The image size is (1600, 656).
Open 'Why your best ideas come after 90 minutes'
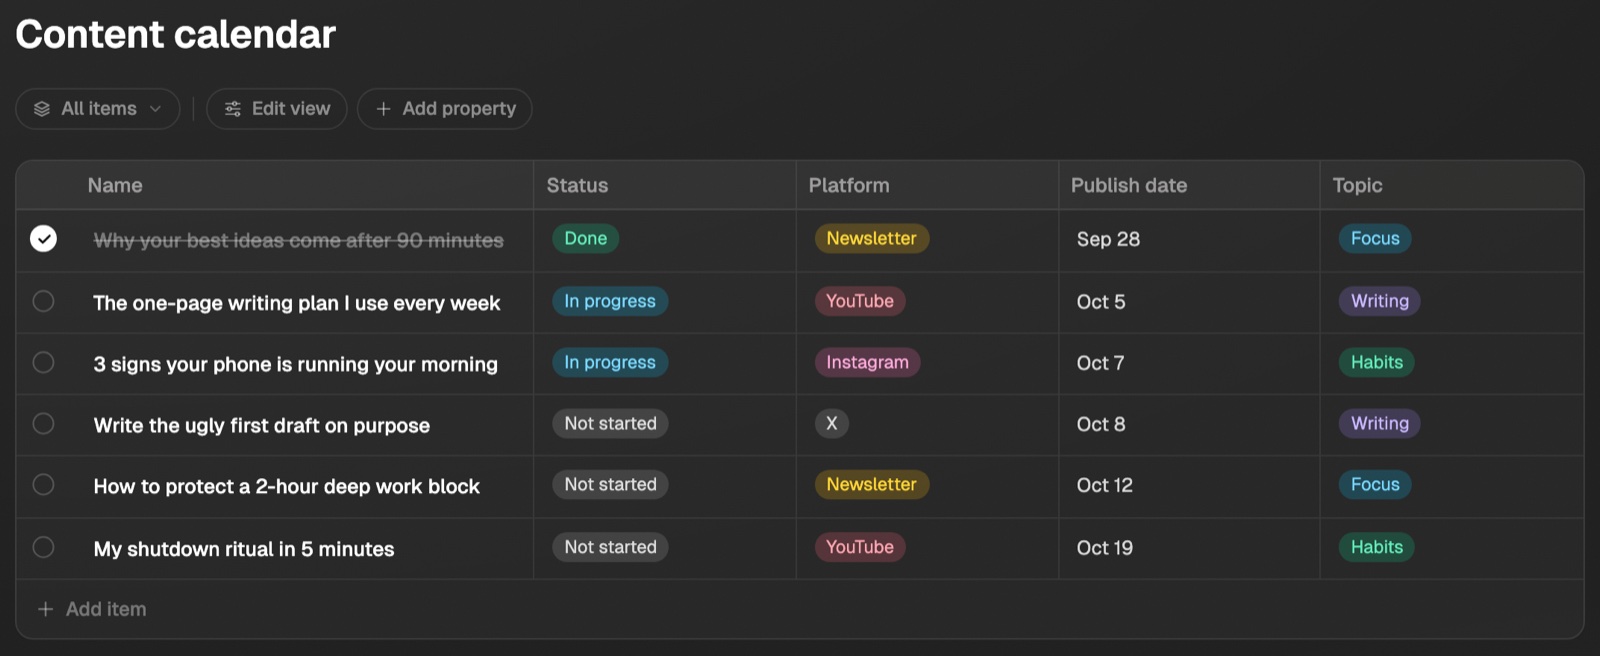[x=298, y=240]
